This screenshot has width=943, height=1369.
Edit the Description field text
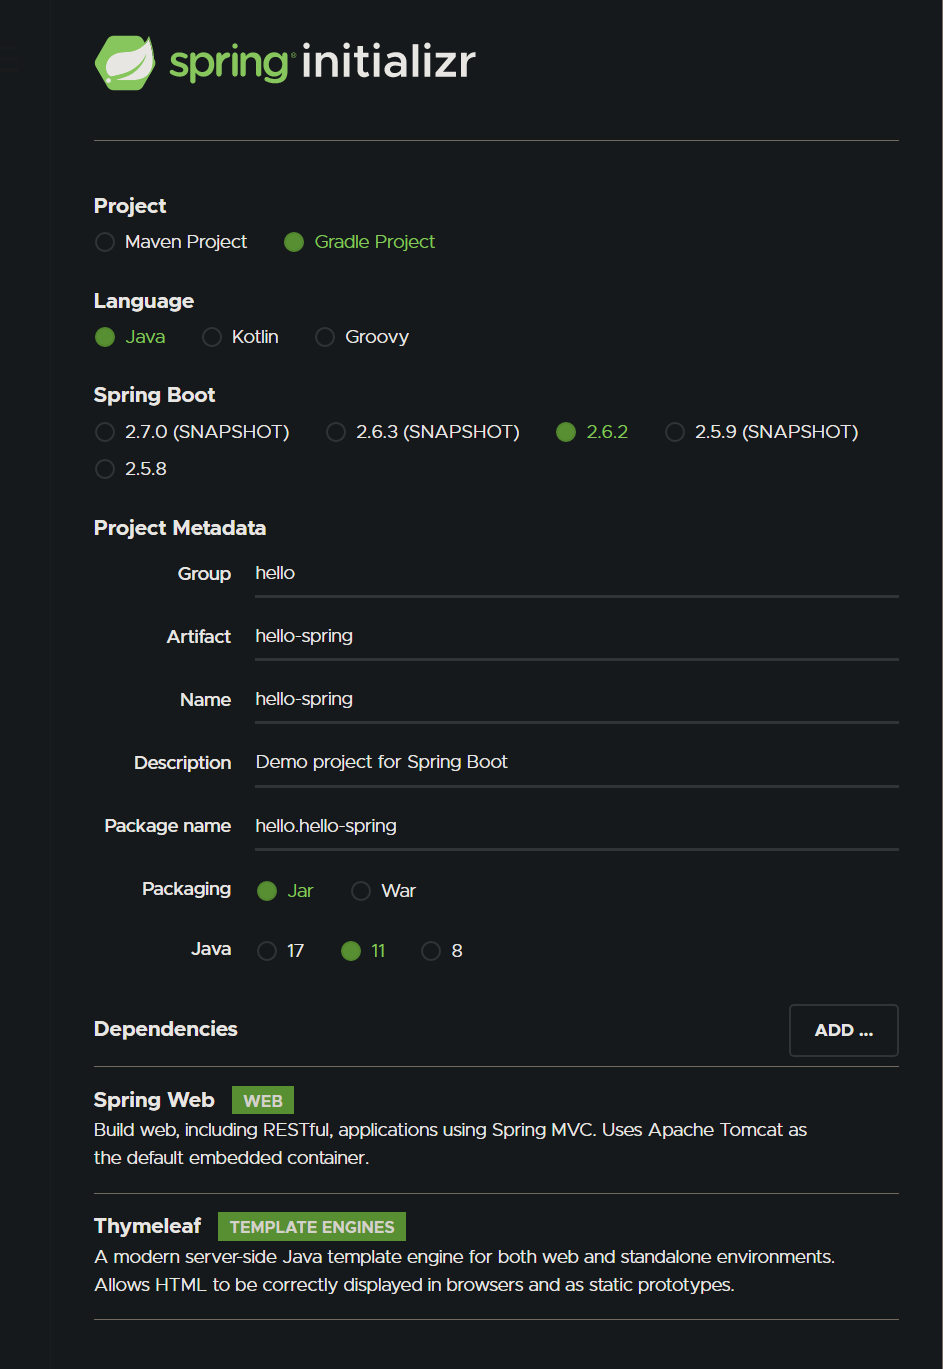pyautogui.click(x=577, y=763)
